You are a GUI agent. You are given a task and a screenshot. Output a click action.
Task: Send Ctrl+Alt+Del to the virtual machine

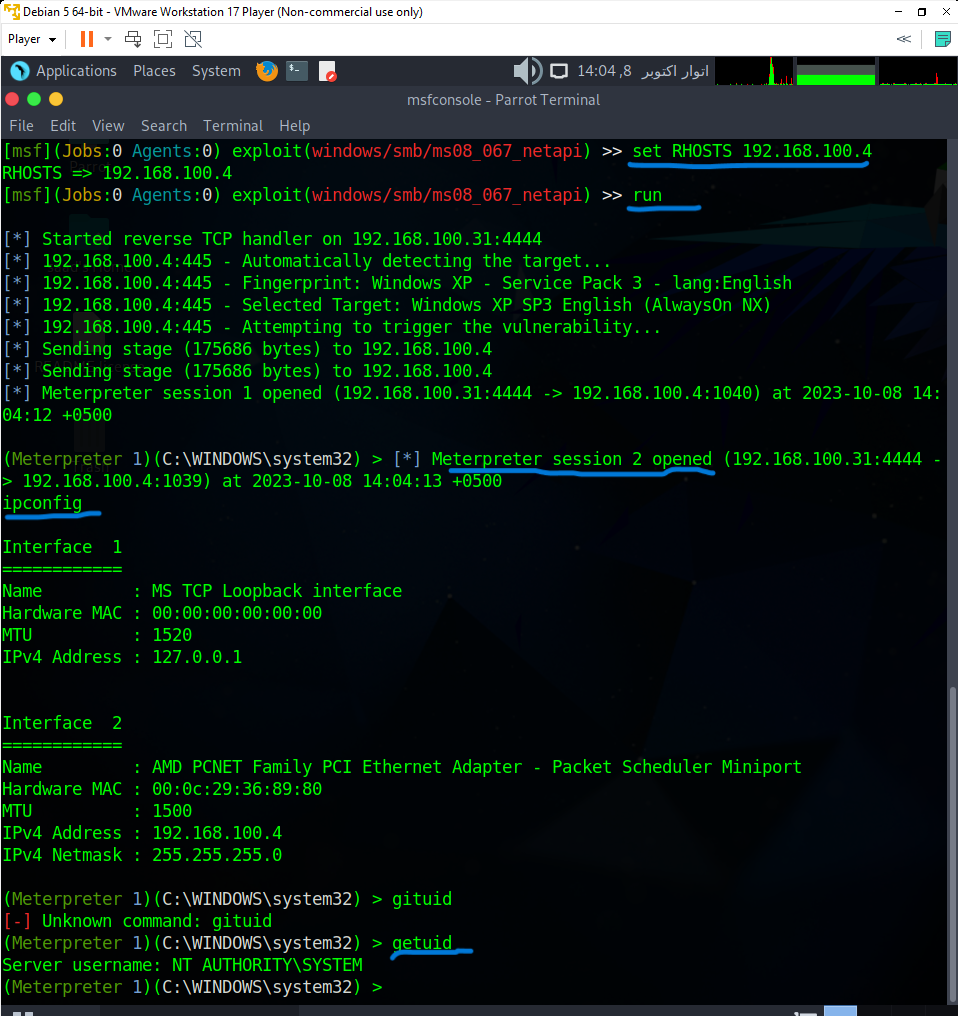[x=133, y=40]
